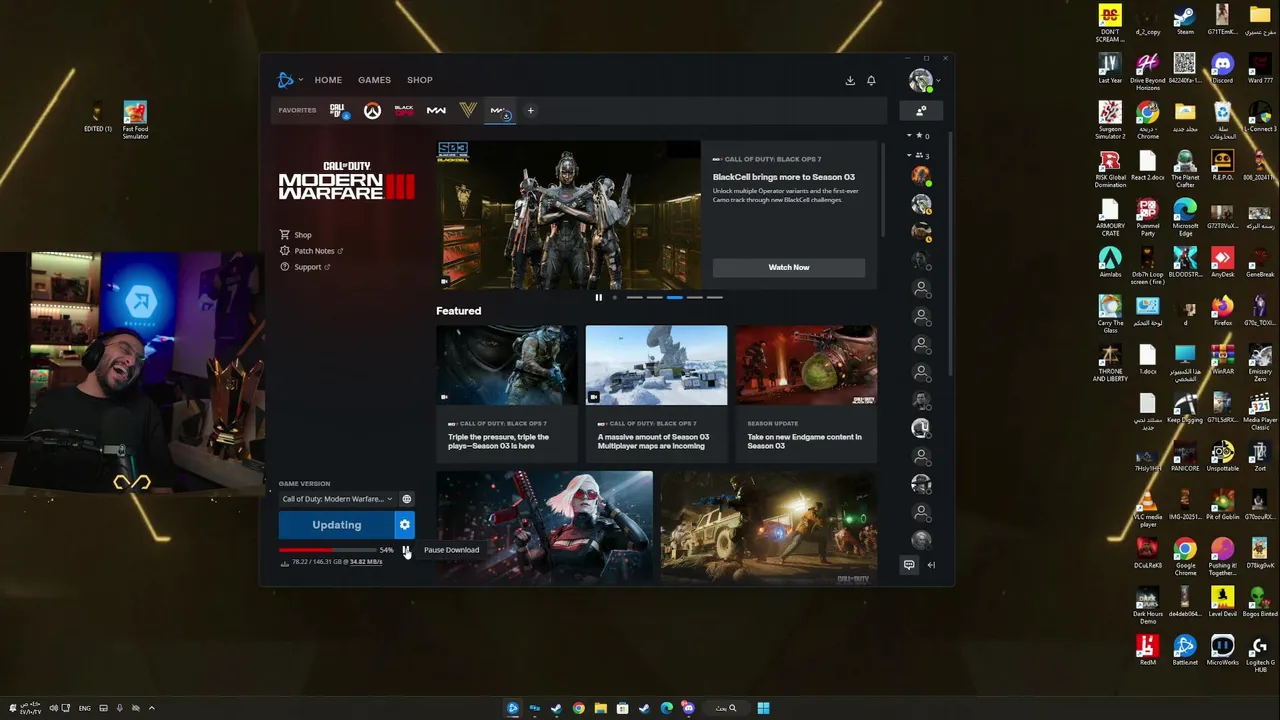1280x720 pixels.
Task: Open Pummel Party desktop shortcut
Action: coord(1147,215)
